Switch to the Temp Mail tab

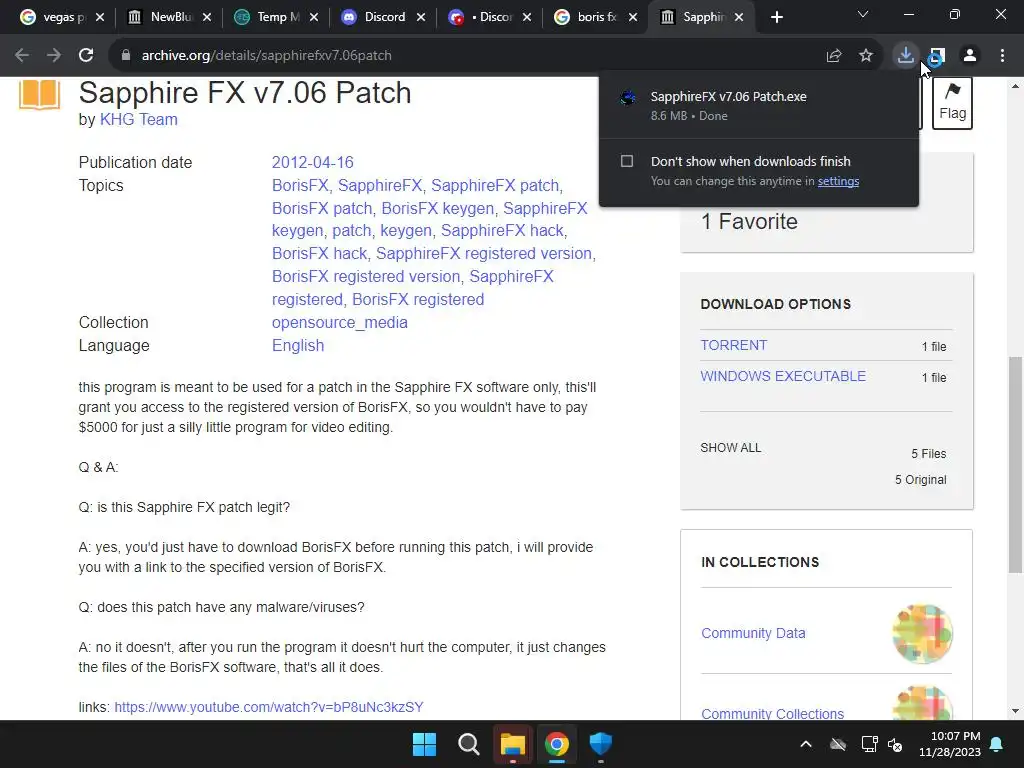(268, 17)
